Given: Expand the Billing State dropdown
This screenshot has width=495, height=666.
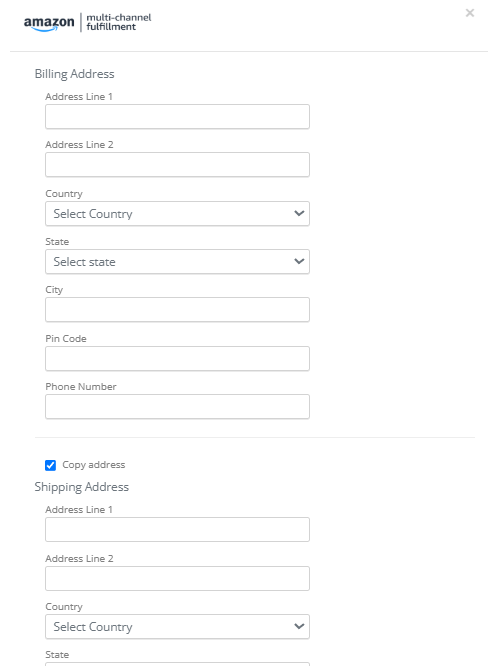Looking at the screenshot, I should [177, 262].
